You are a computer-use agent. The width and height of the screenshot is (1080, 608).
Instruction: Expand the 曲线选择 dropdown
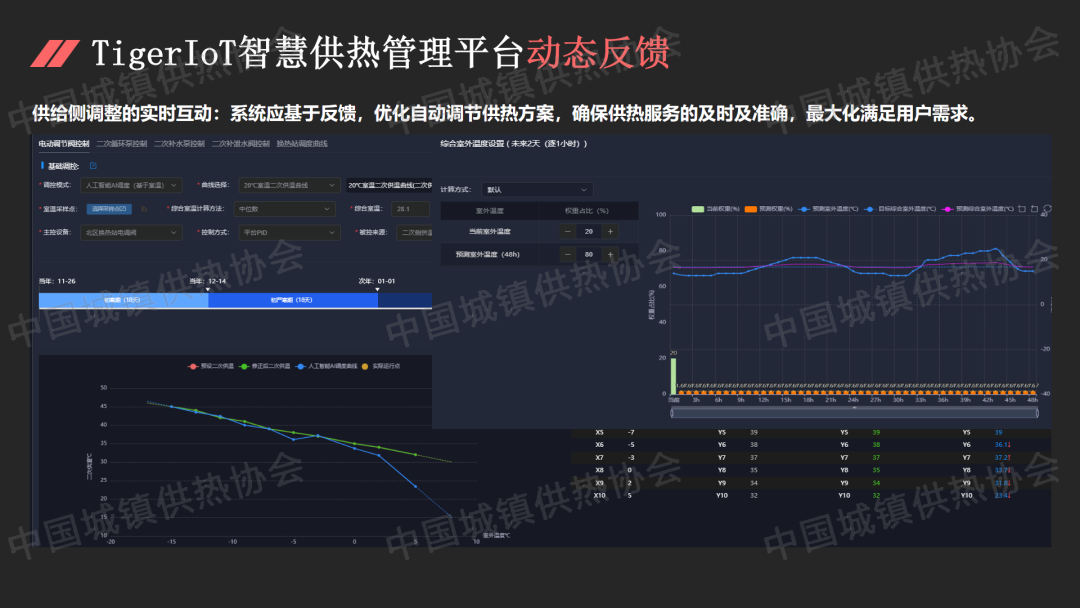(x=288, y=185)
